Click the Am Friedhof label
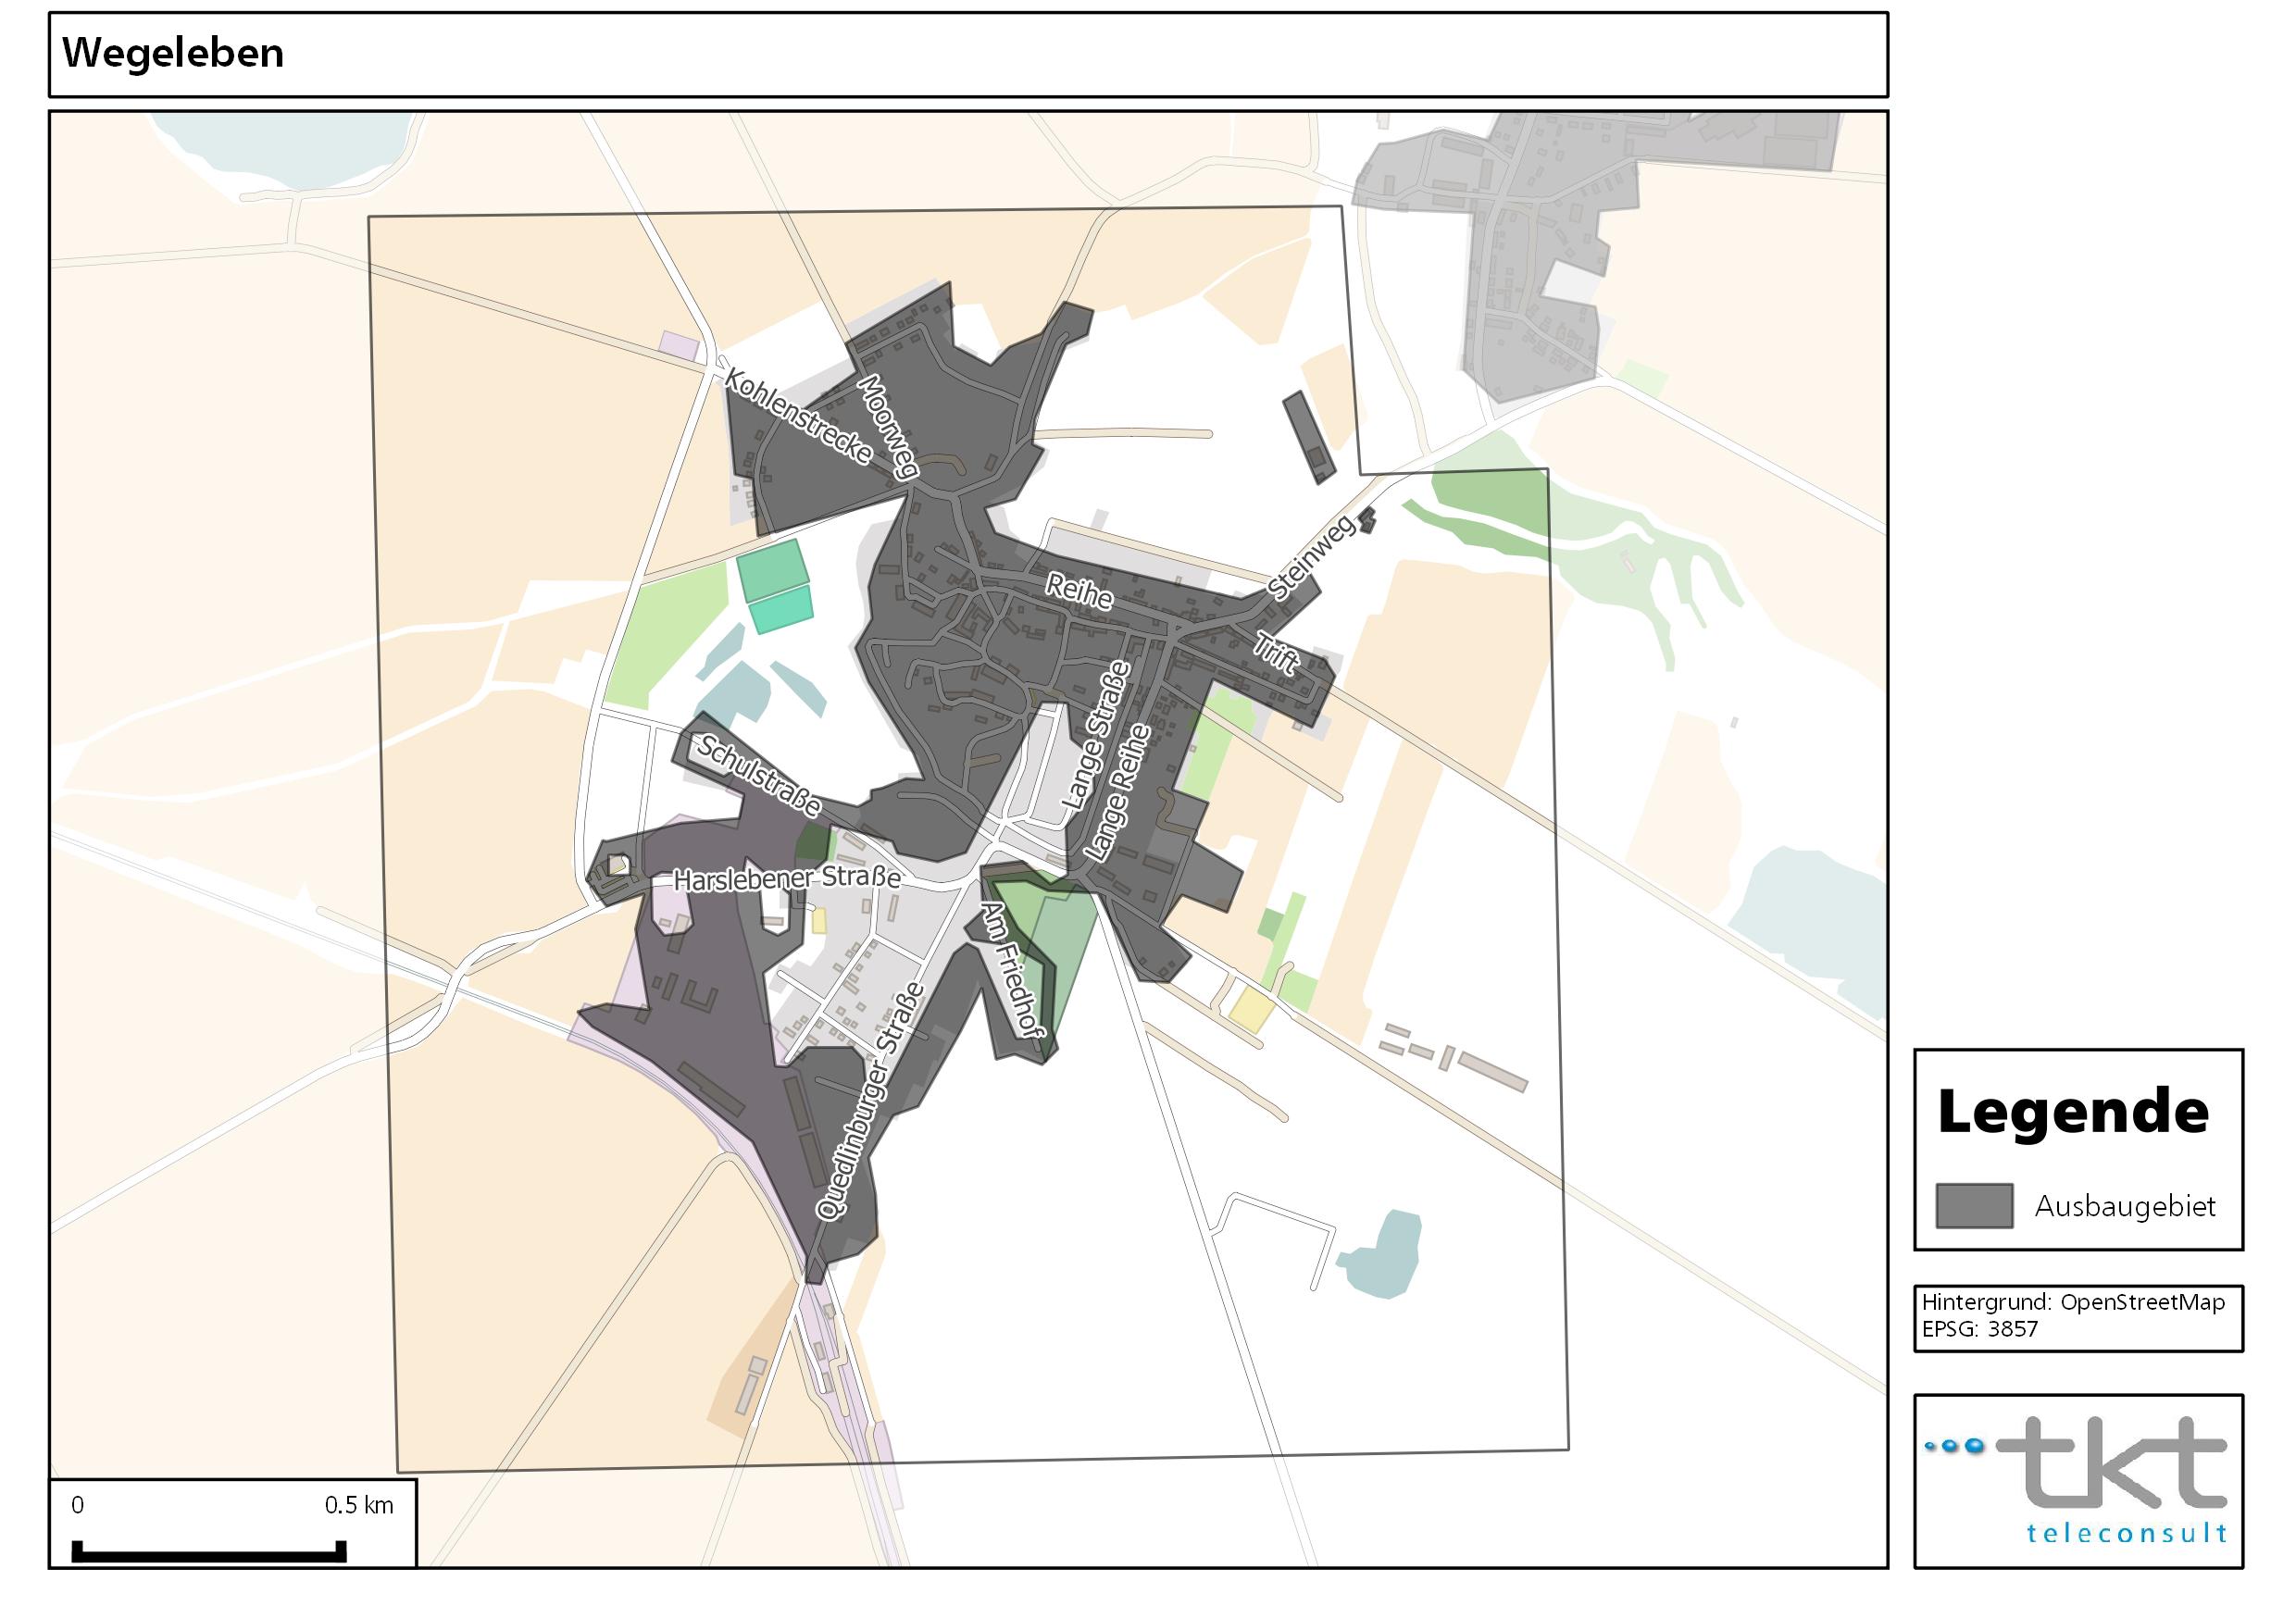The width and height of the screenshot is (2296, 1618). click(1008, 968)
